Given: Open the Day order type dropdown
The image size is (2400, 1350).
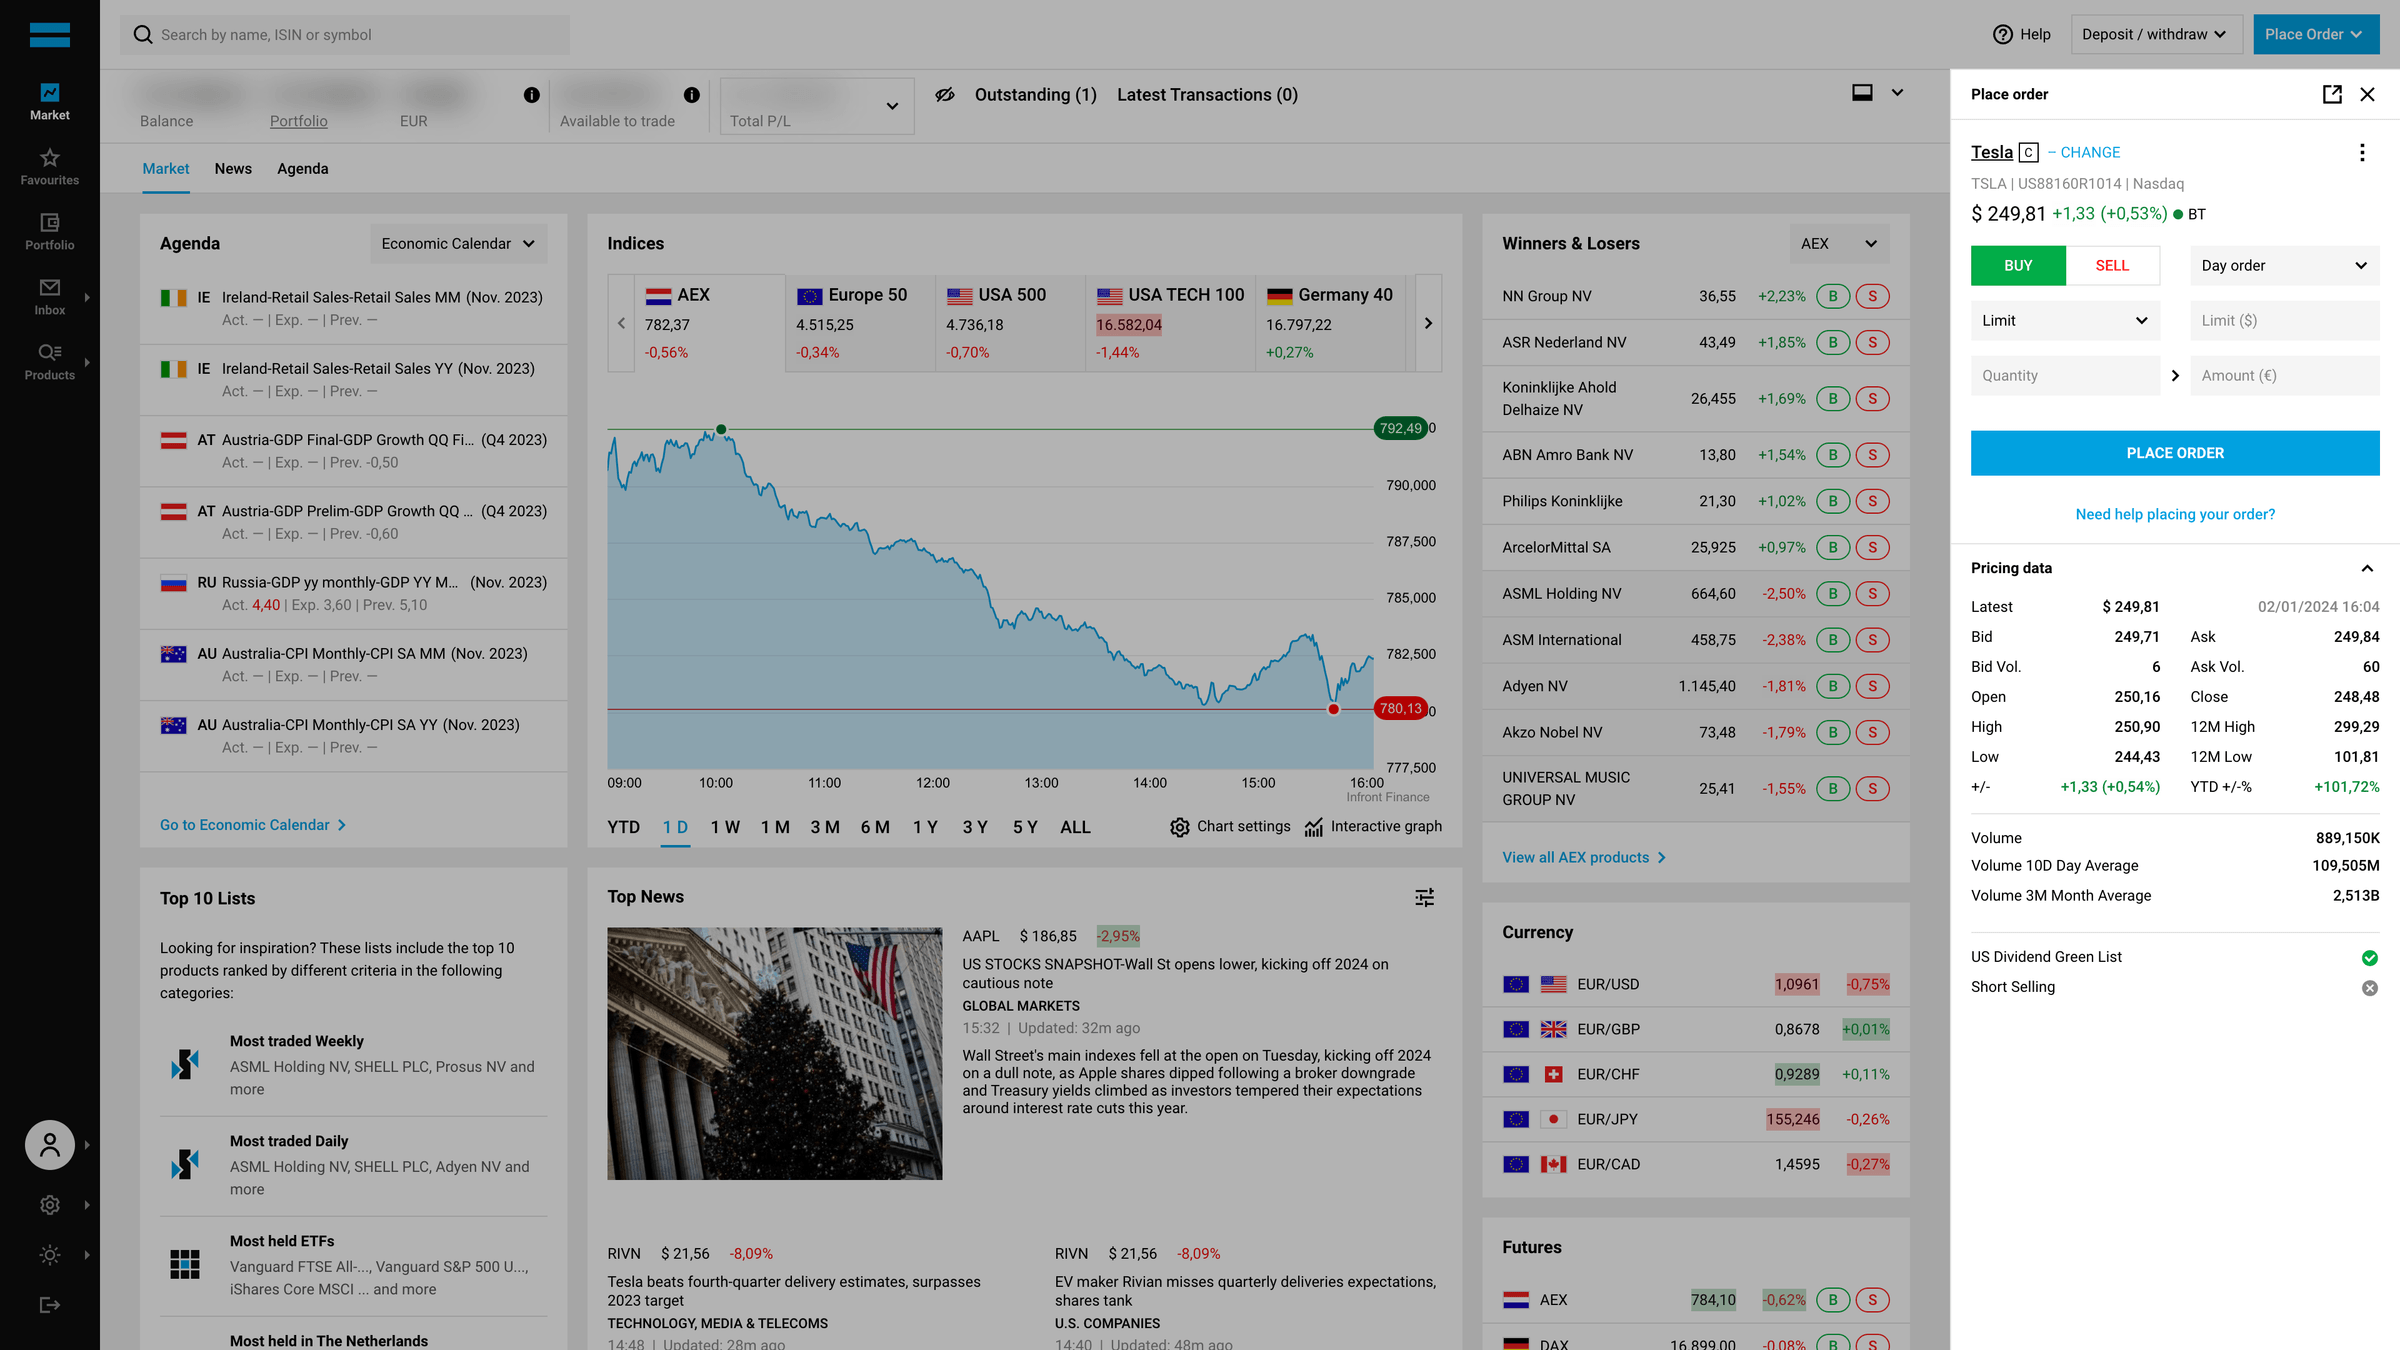Looking at the screenshot, I should [2284, 265].
